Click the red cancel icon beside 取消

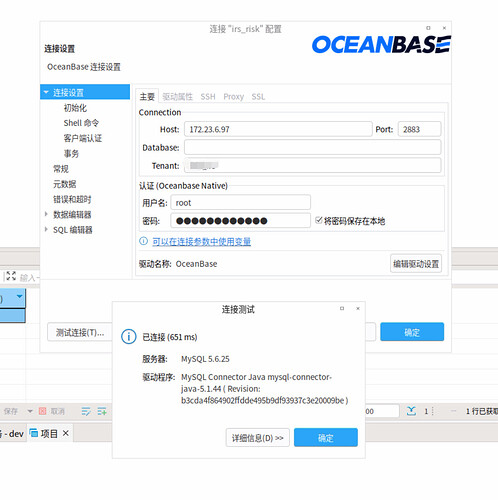[x=42, y=411]
